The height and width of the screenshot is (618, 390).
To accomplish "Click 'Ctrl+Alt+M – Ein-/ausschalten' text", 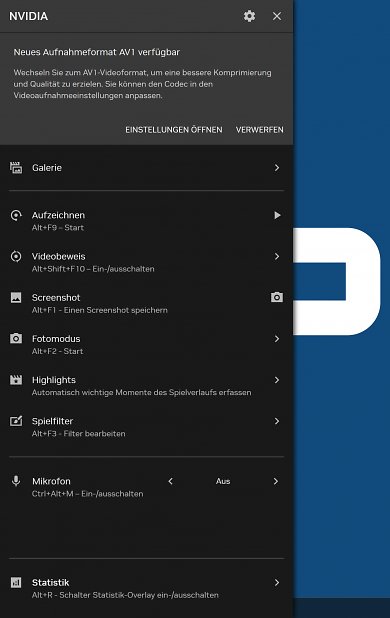I will point(87,494).
